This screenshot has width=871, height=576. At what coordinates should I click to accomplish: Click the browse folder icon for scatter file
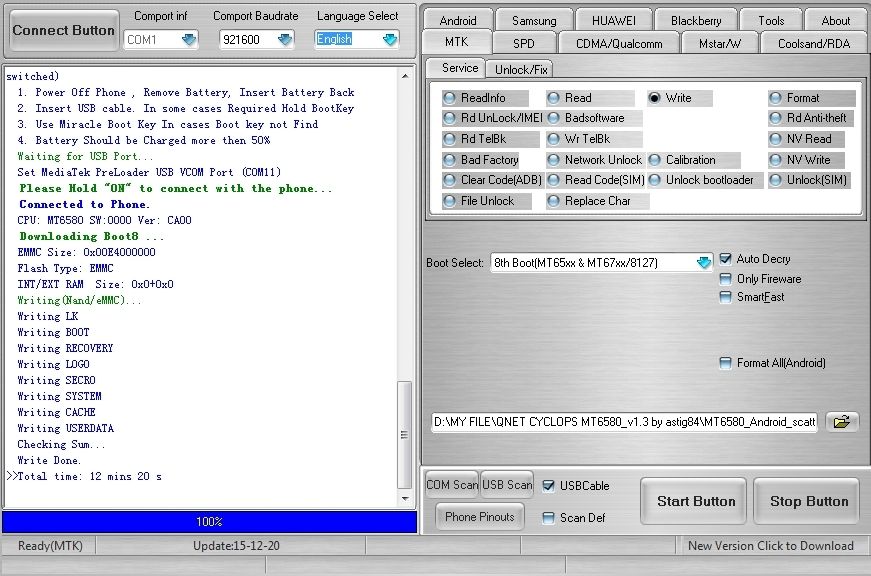842,422
